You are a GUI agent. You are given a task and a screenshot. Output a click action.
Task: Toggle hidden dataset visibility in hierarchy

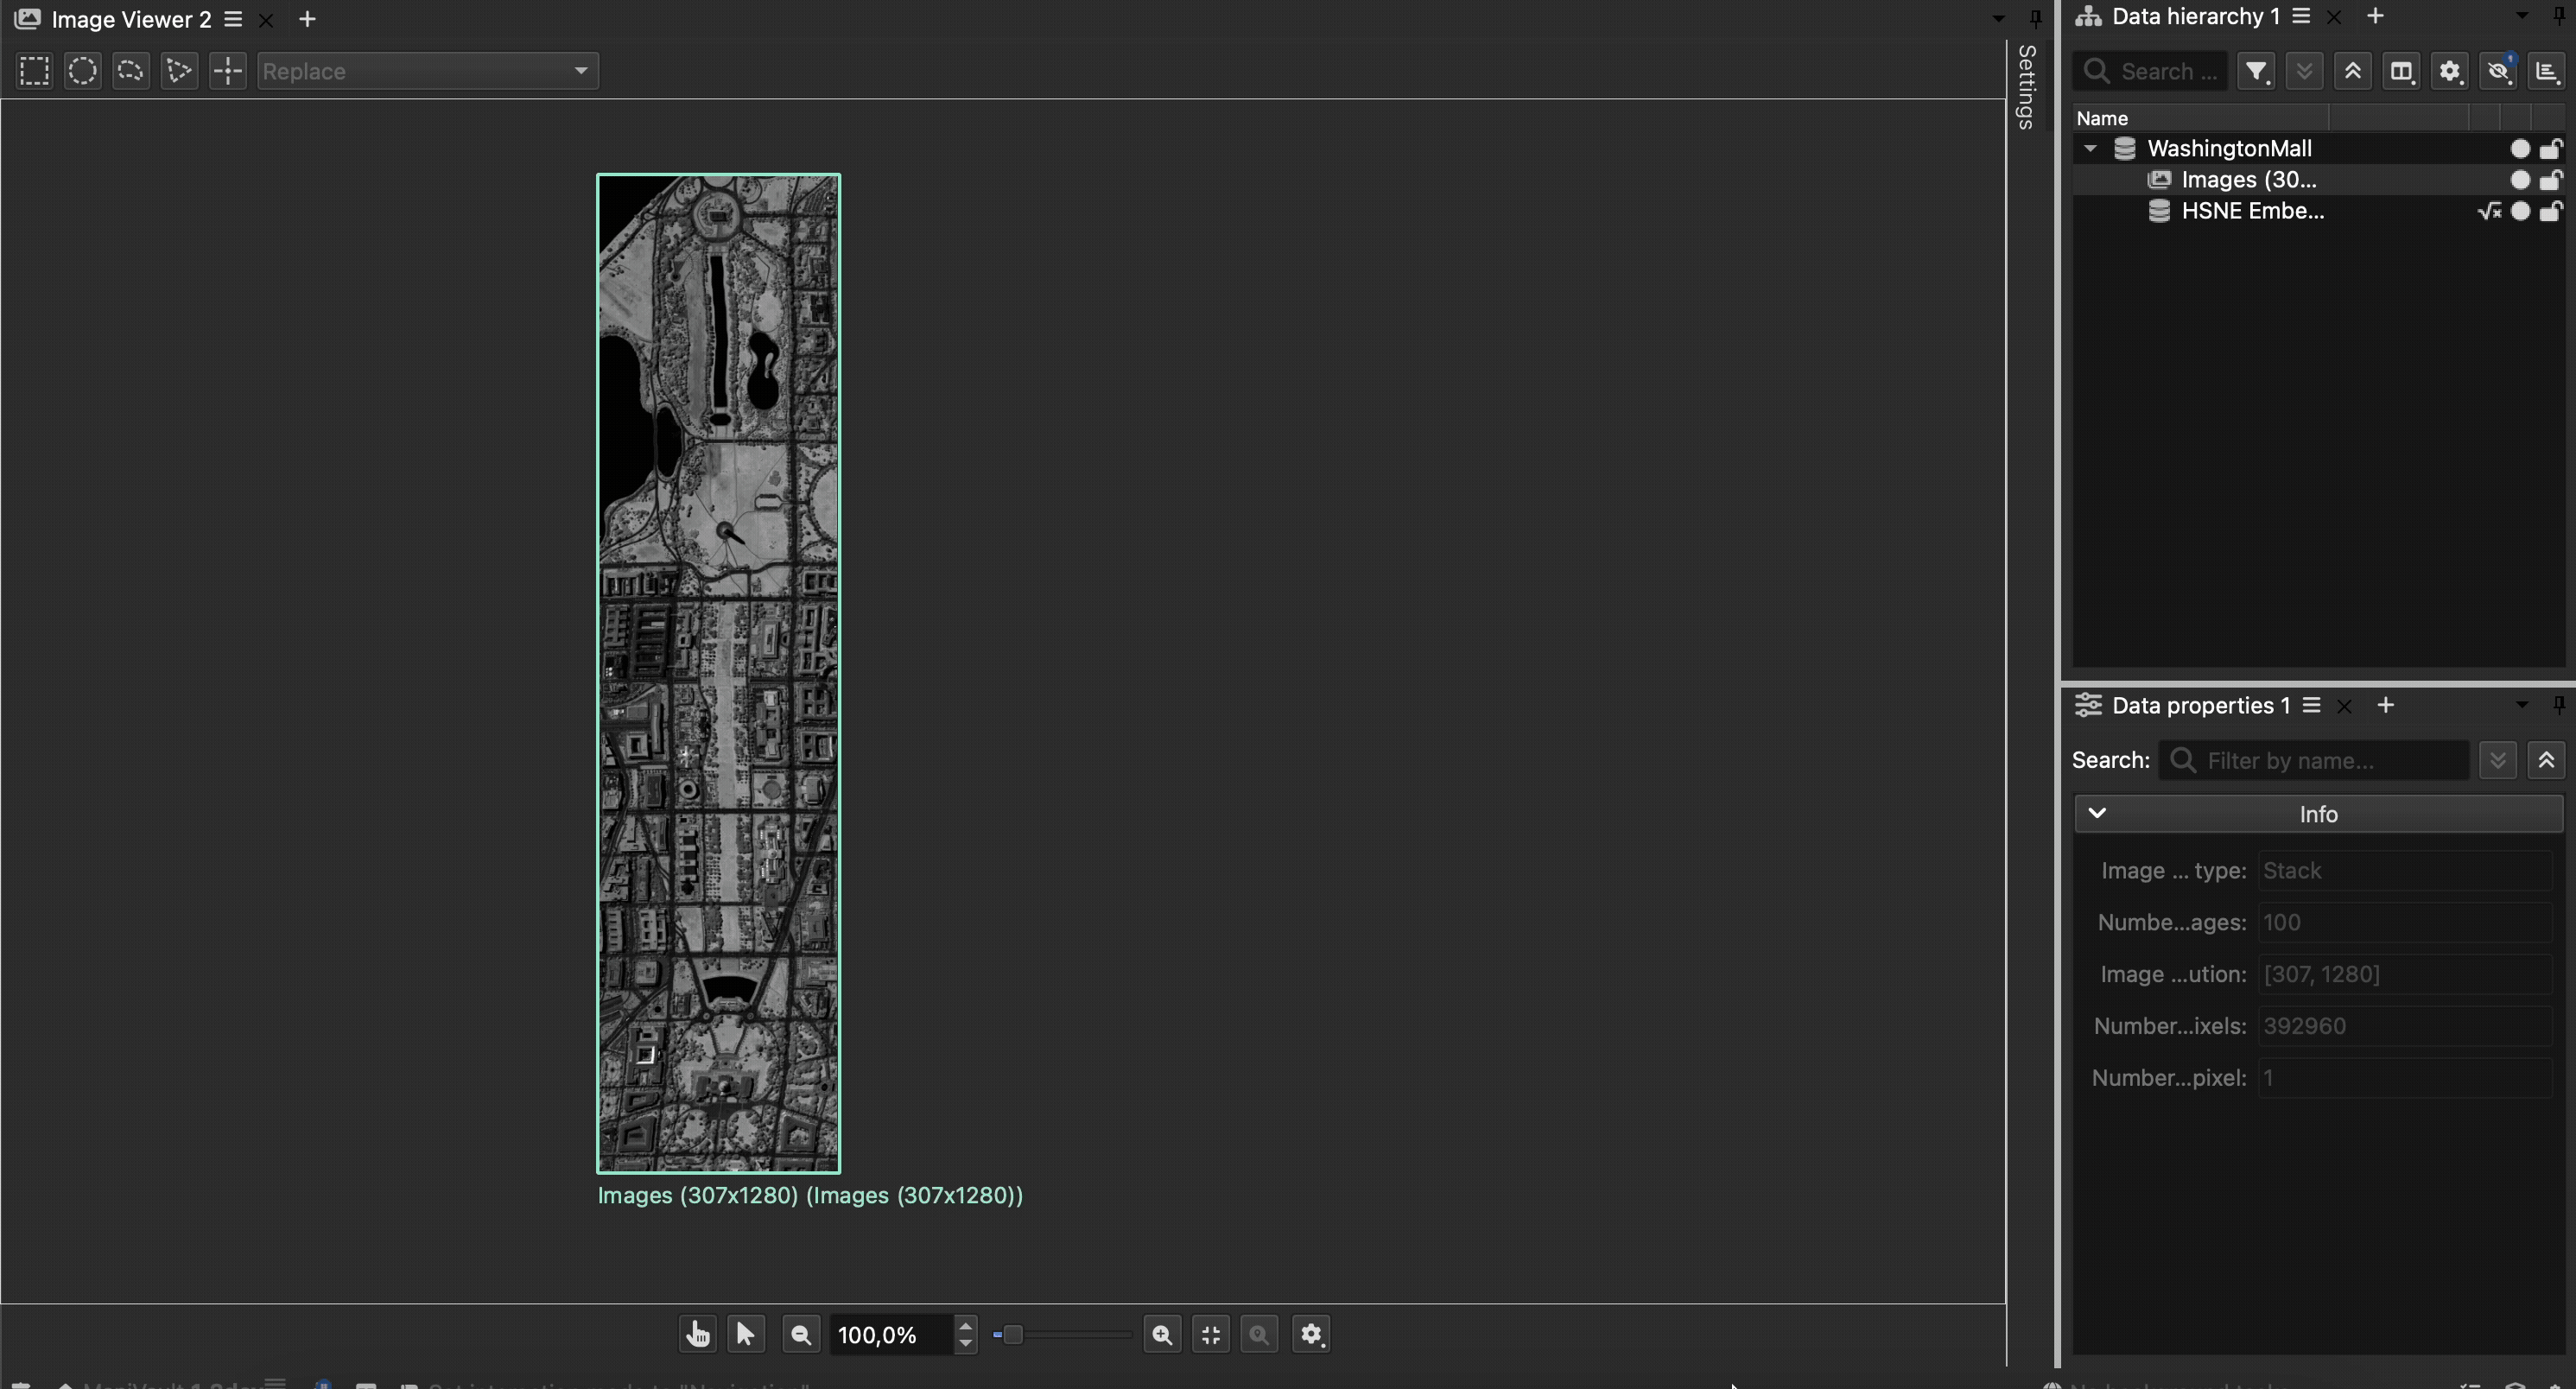(x=2500, y=70)
